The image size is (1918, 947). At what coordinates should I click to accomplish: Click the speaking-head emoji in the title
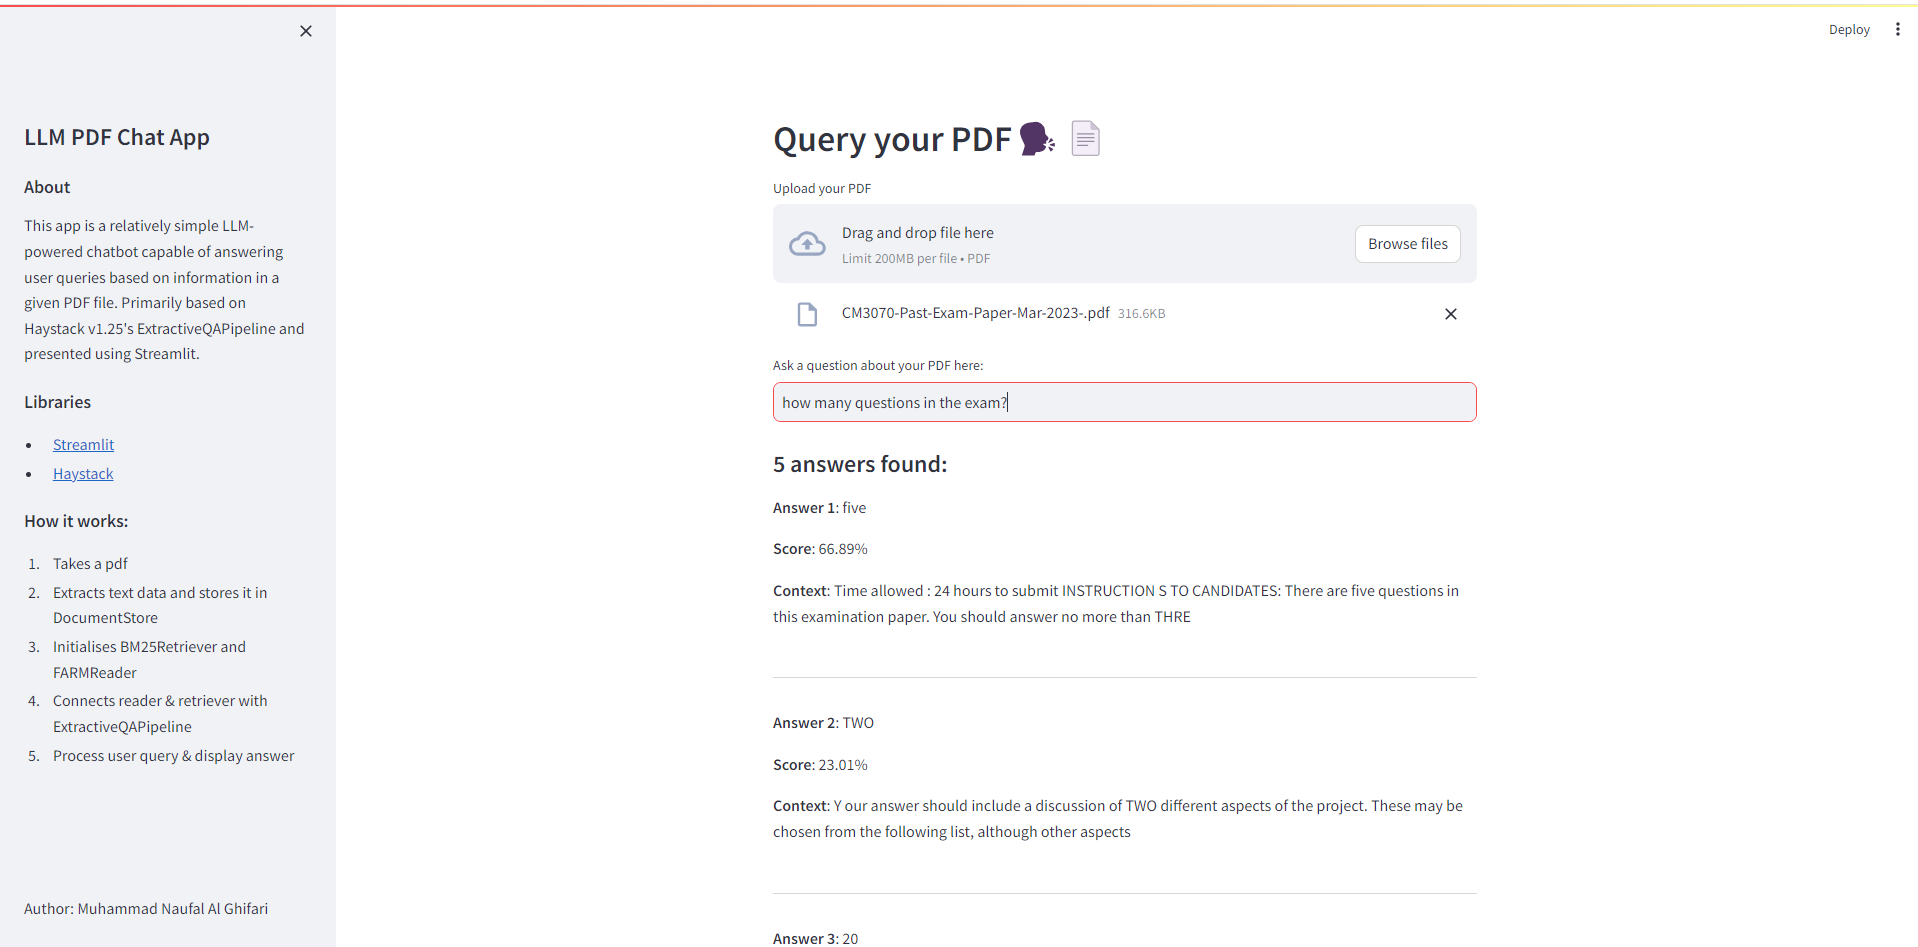[1036, 139]
